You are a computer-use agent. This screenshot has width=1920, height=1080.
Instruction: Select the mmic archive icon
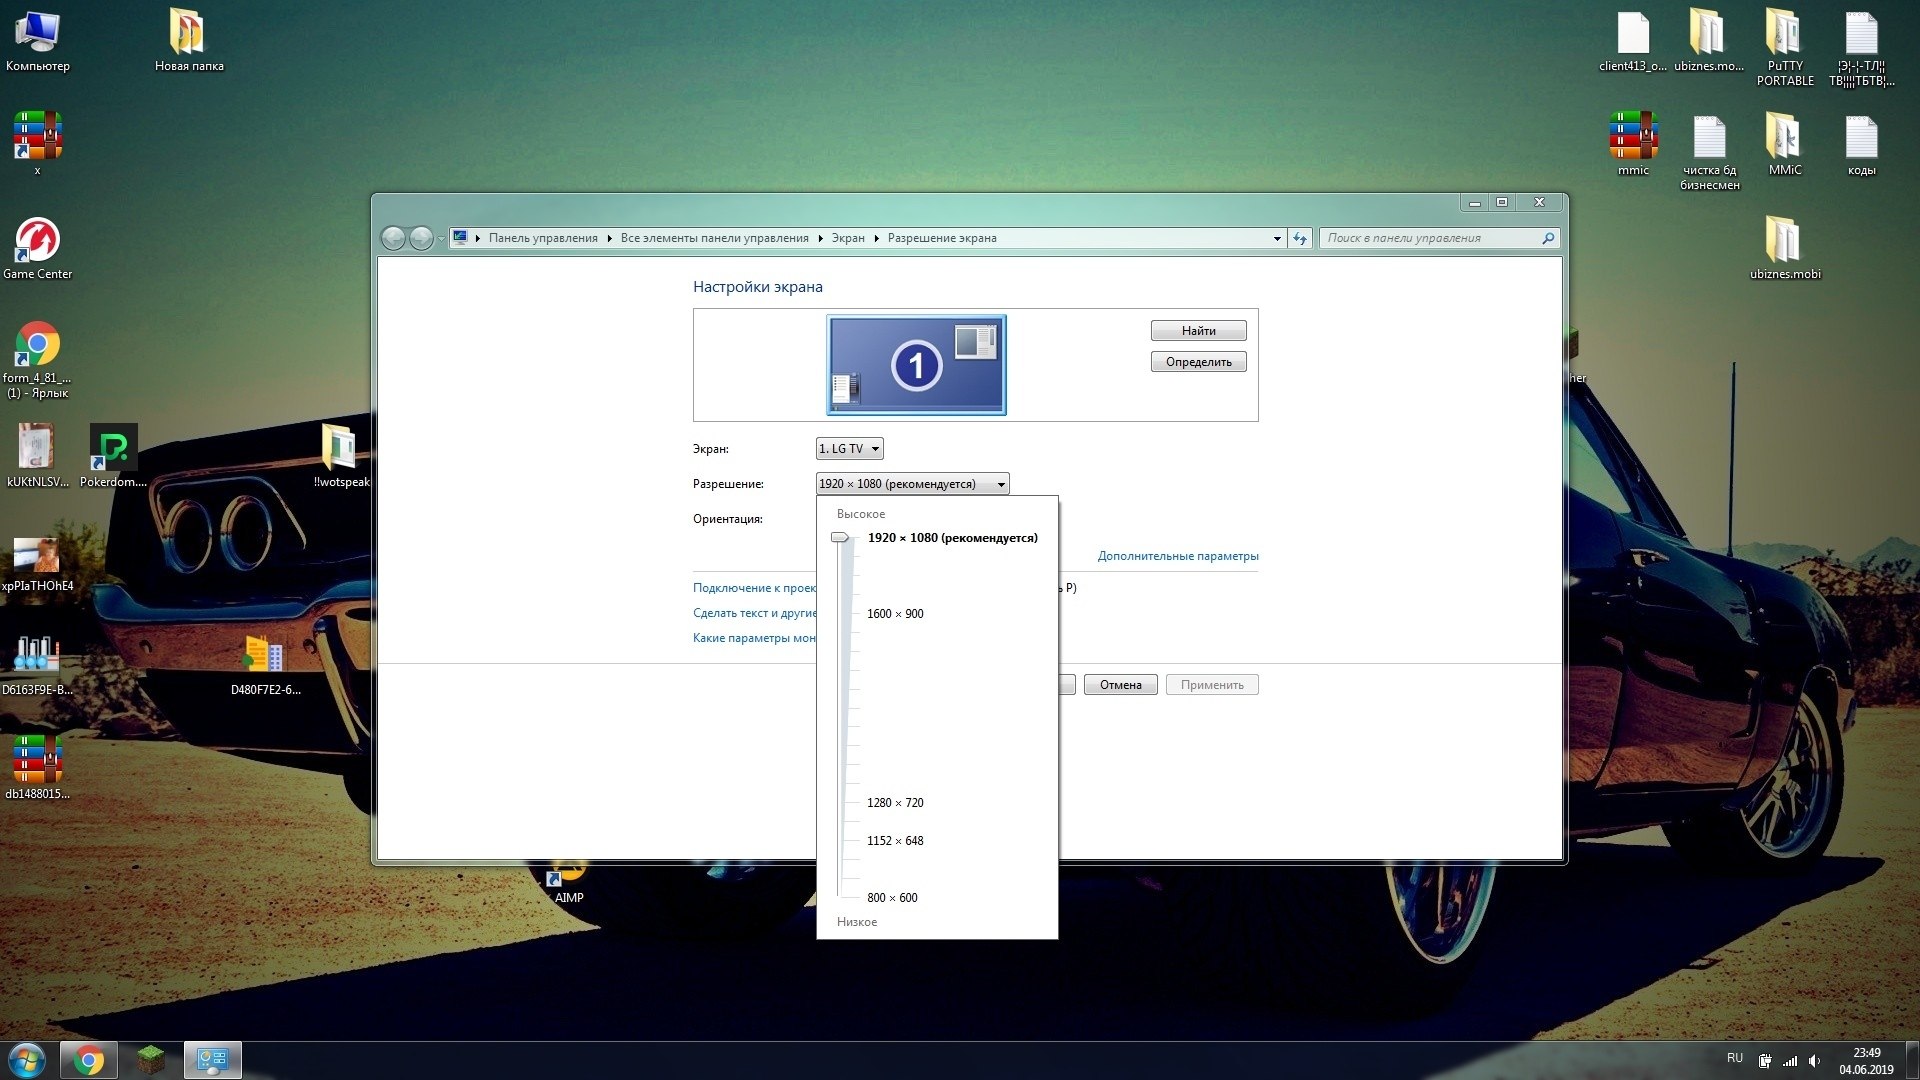(1633, 143)
